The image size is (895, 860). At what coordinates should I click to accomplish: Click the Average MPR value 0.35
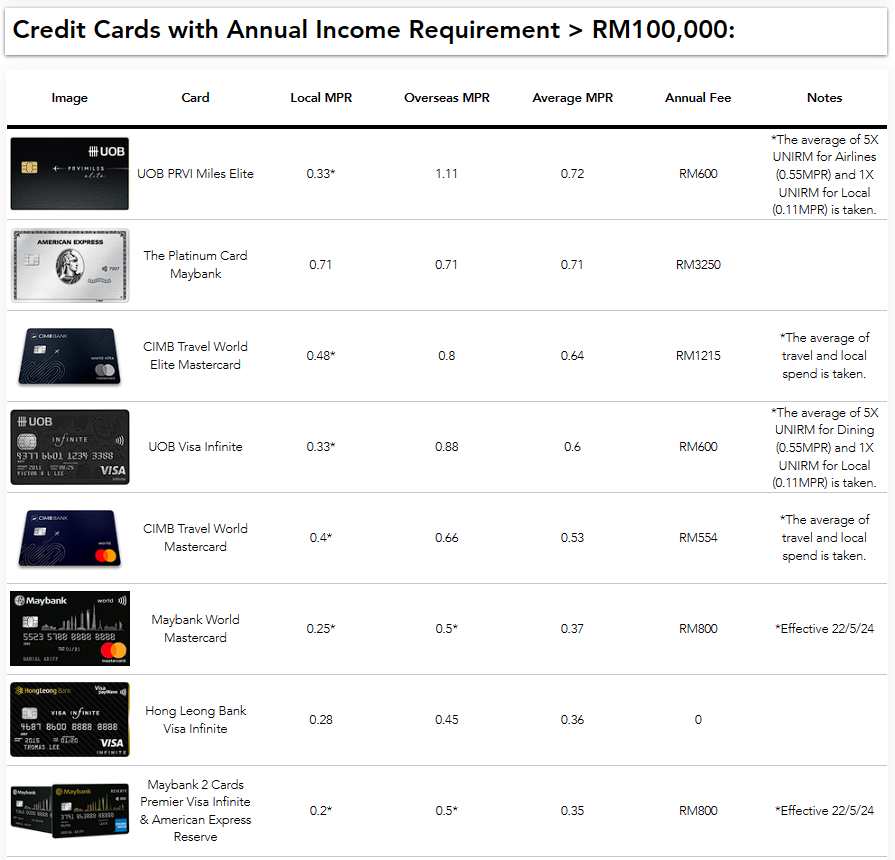[573, 810]
